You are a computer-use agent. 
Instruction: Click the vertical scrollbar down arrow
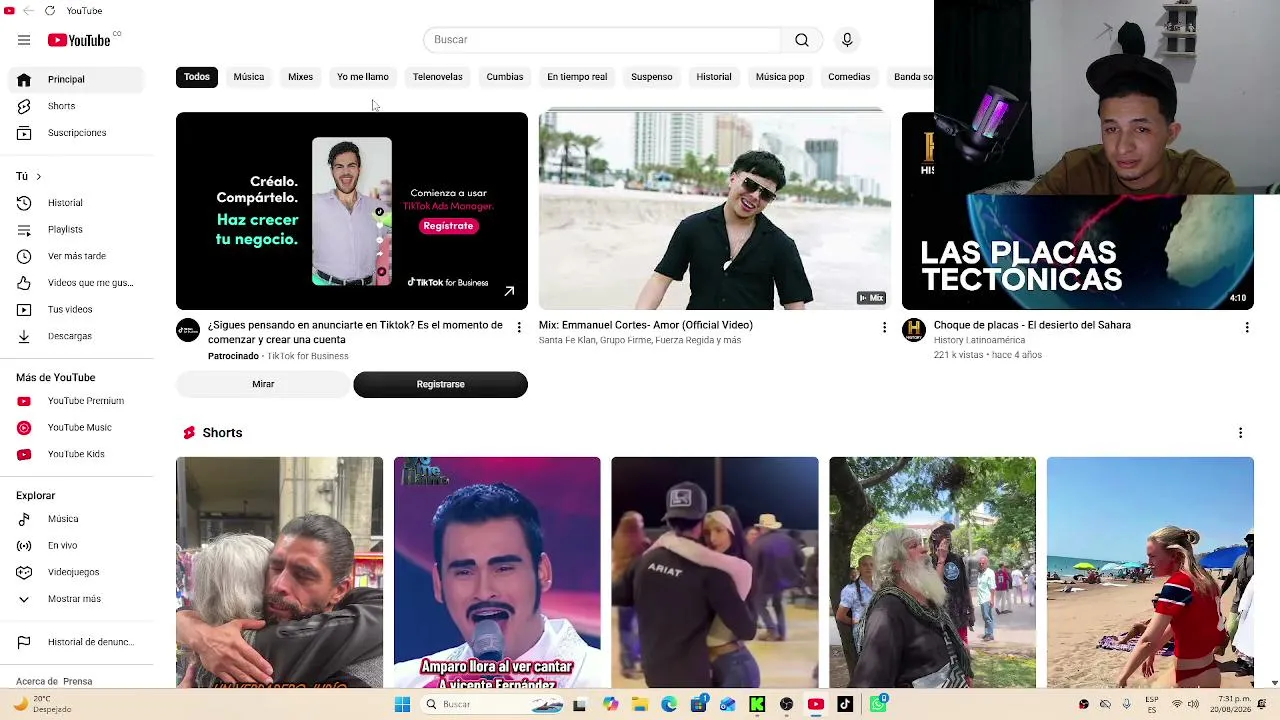point(1274,683)
